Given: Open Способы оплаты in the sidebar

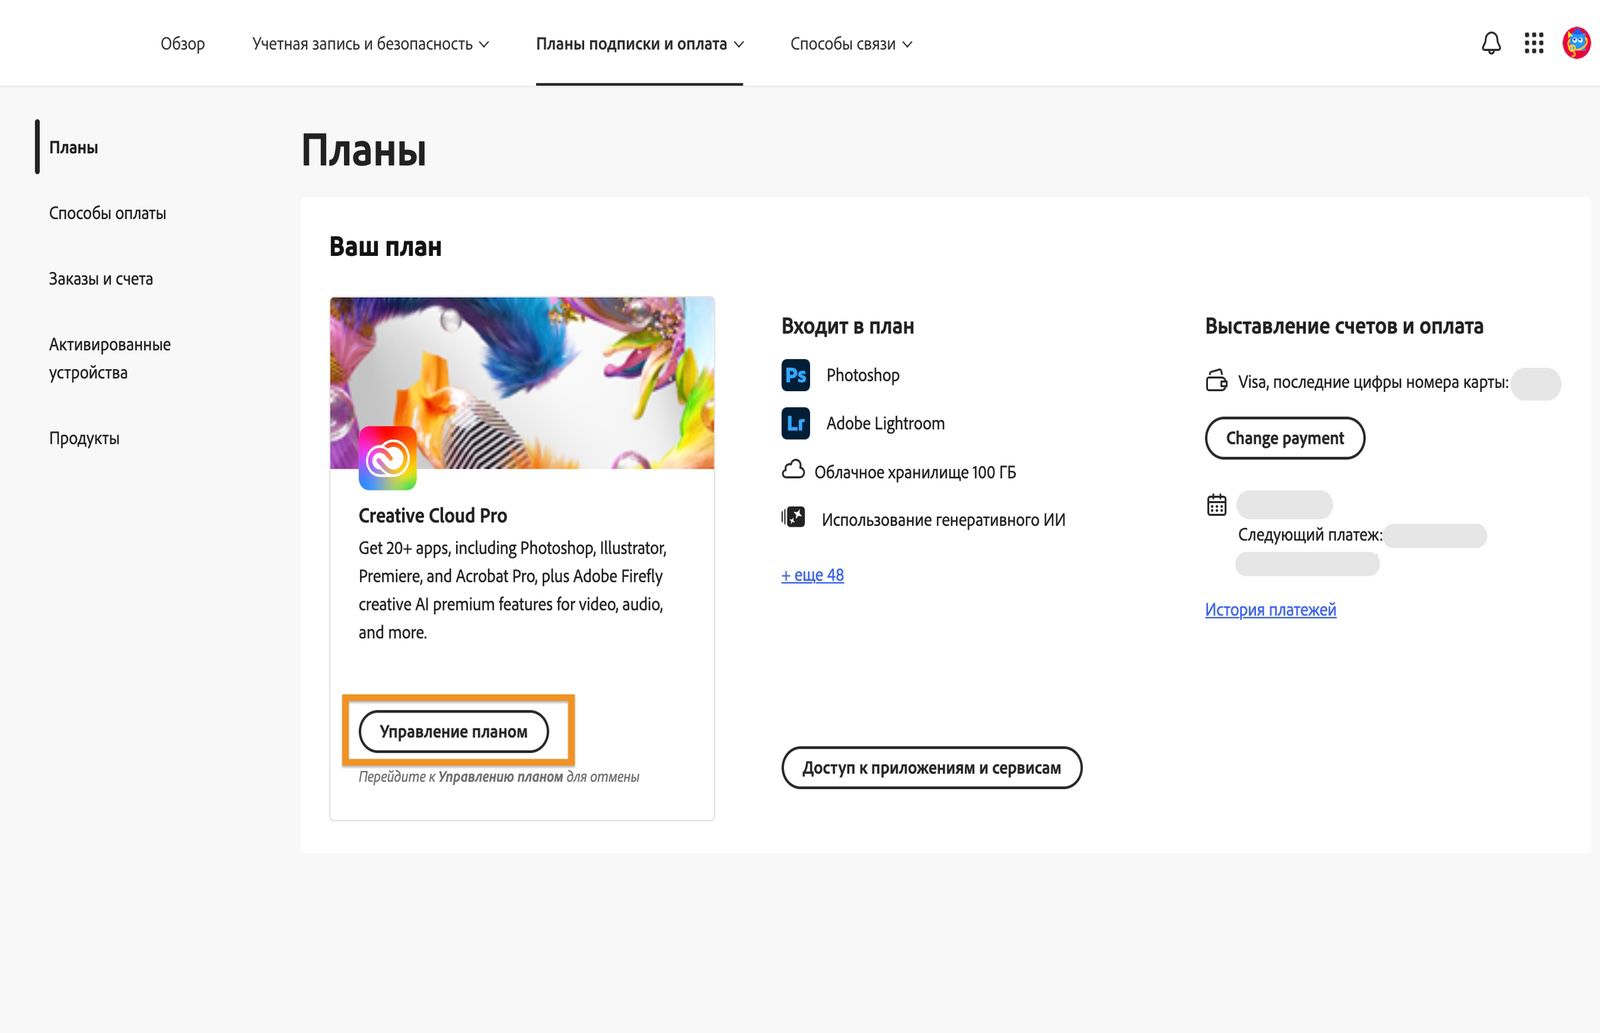Looking at the screenshot, I should (x=108, y=213).
